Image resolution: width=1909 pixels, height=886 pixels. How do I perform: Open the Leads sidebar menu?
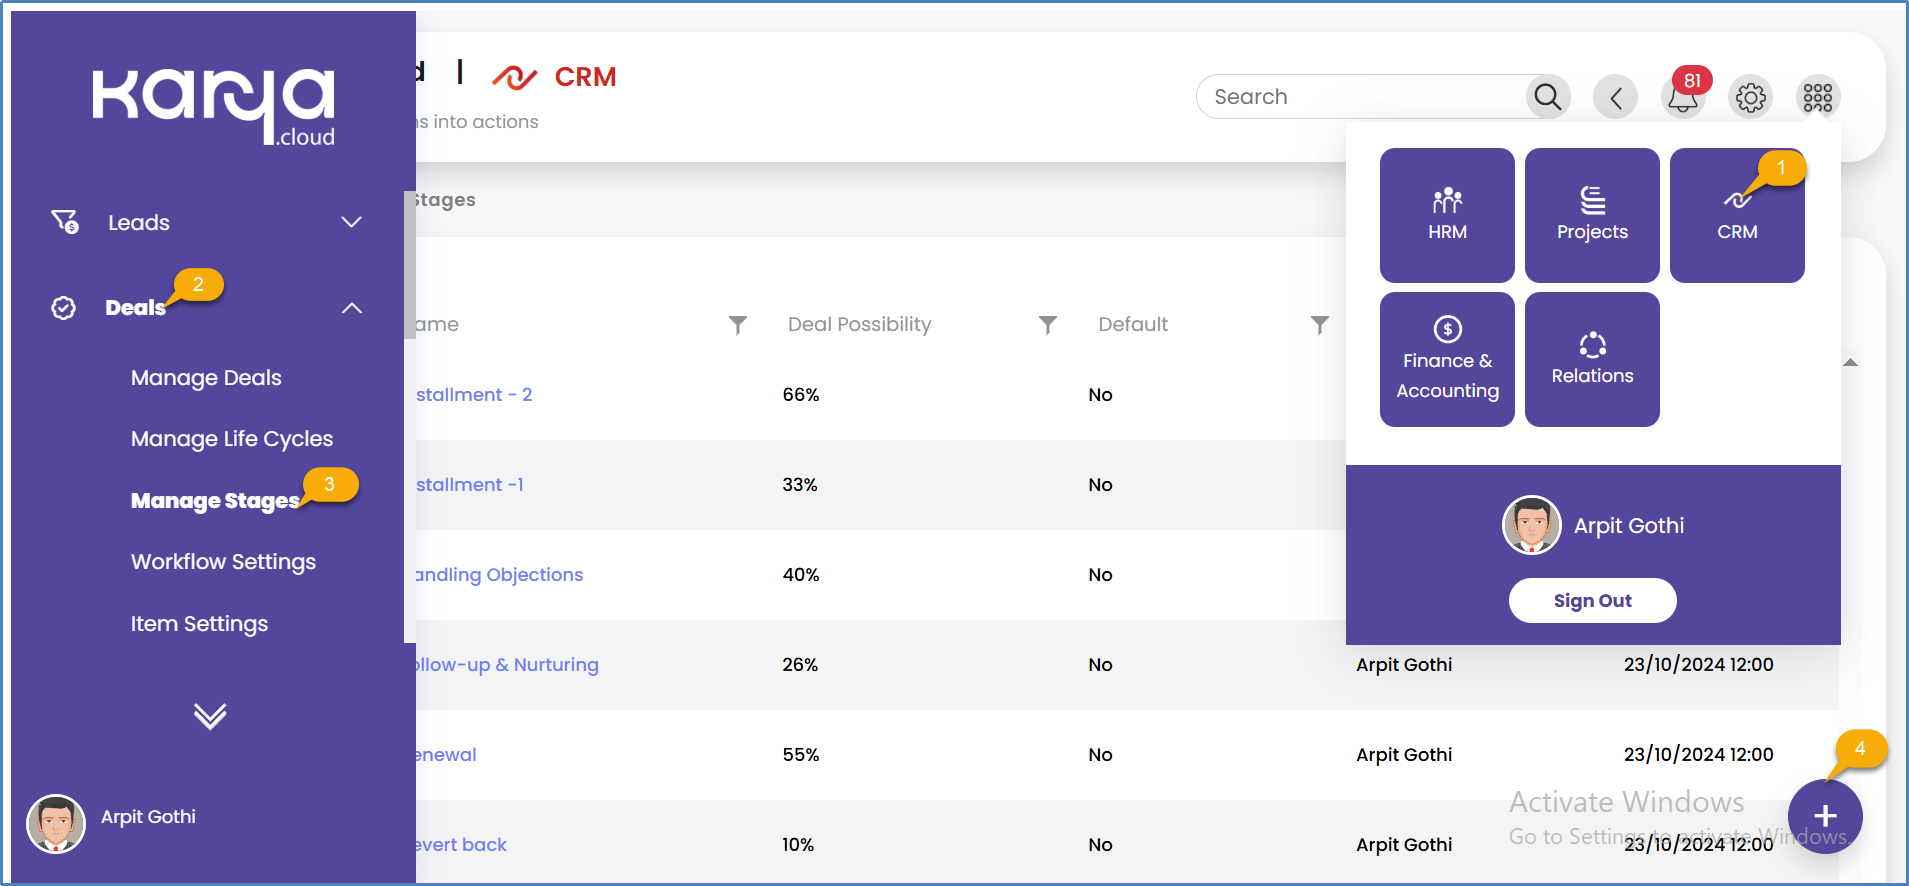click(x=139, y=222)
